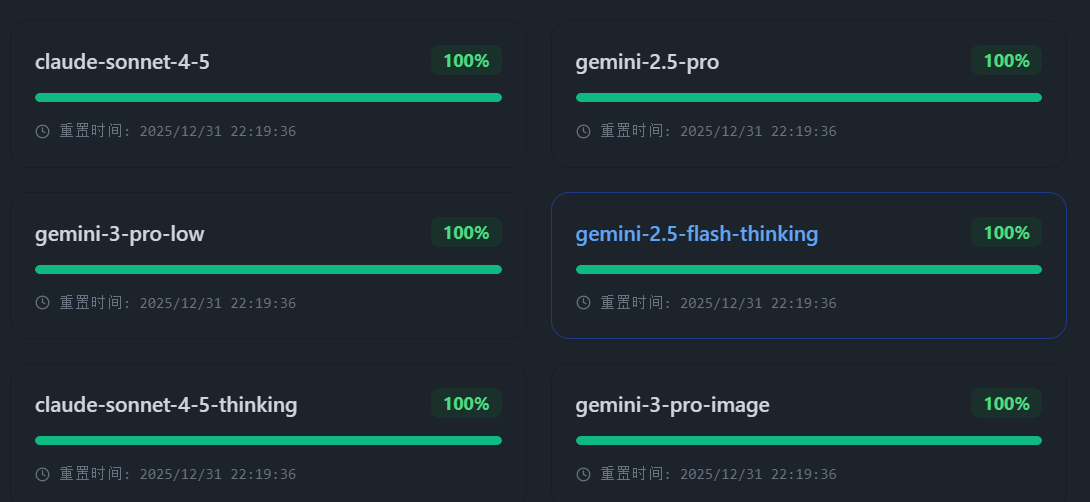Click the 100% badge on claude-sonnet-4-5
The image size is (1090, 502).
pyautogui.click(x=466, y=60)
